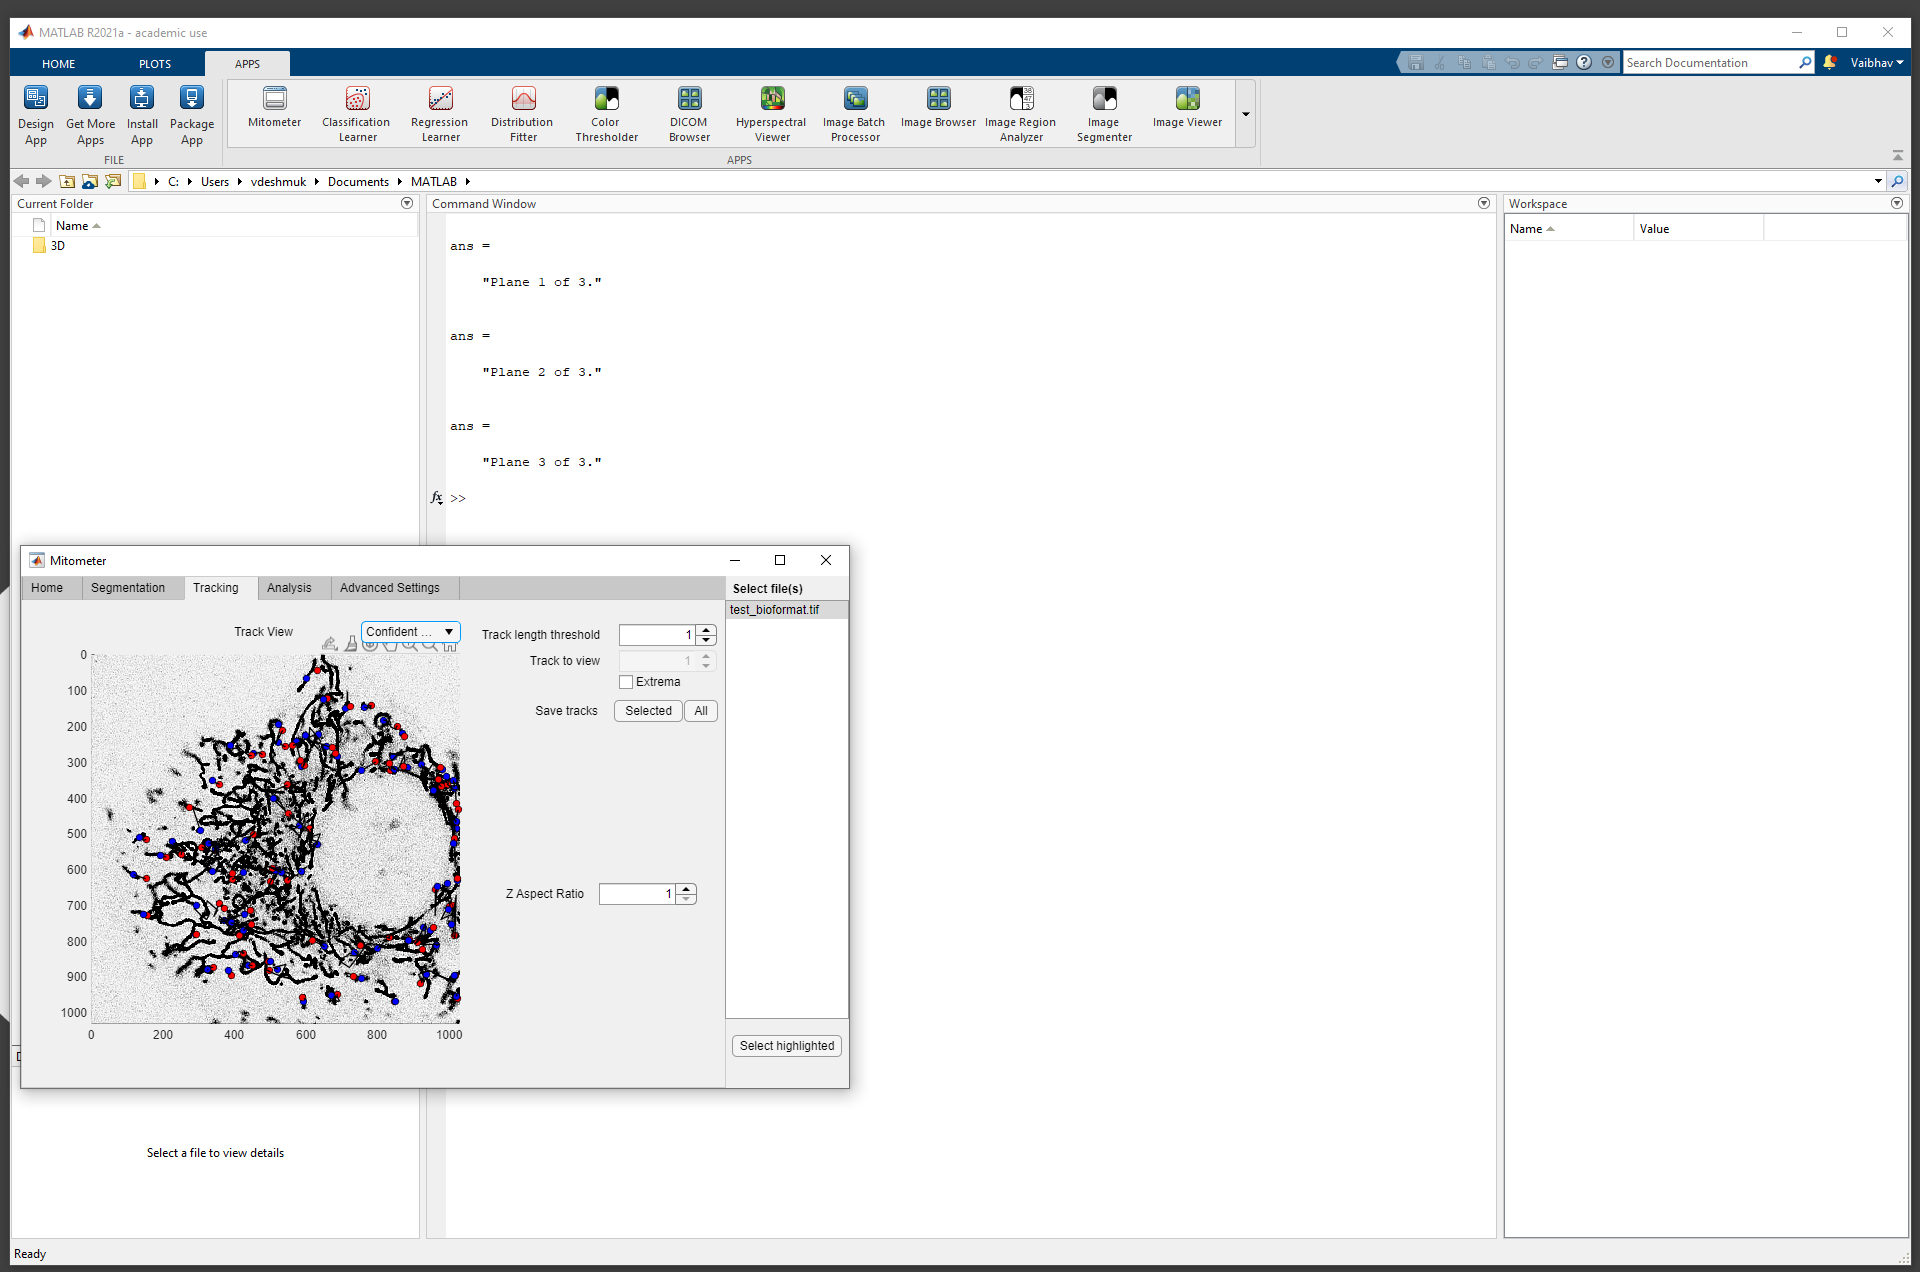Click the Select highlighted button

click(x=786, y=1045)
